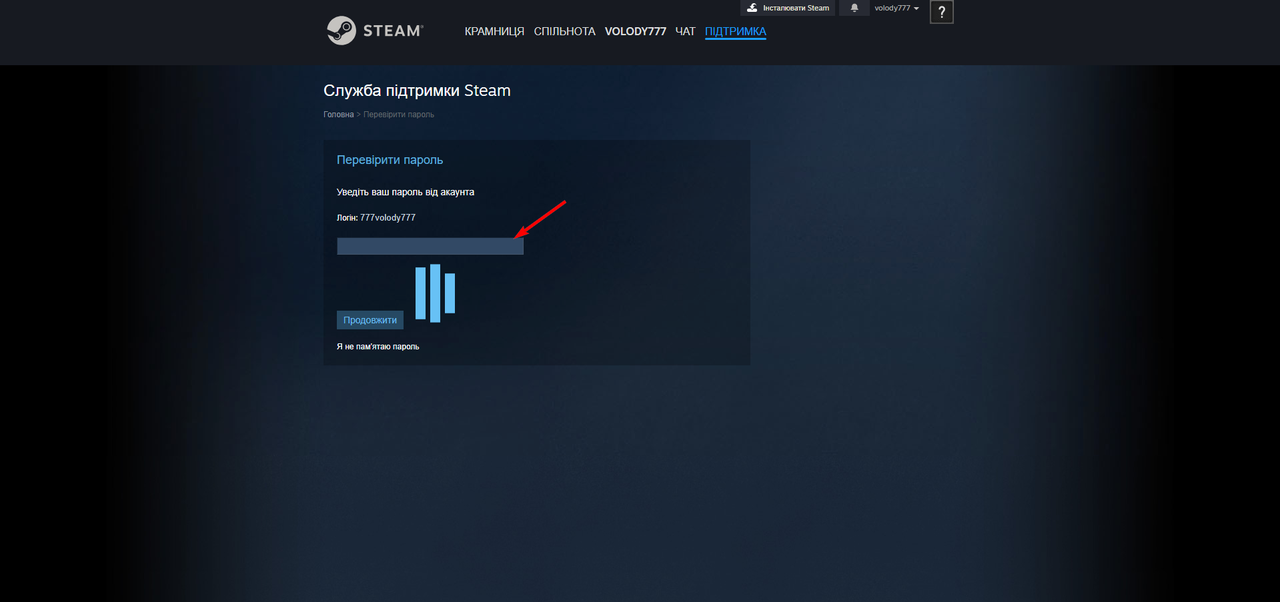Click the question mark help icon
This screenshot has width=1280, height=602.
(x=941, y=12)
